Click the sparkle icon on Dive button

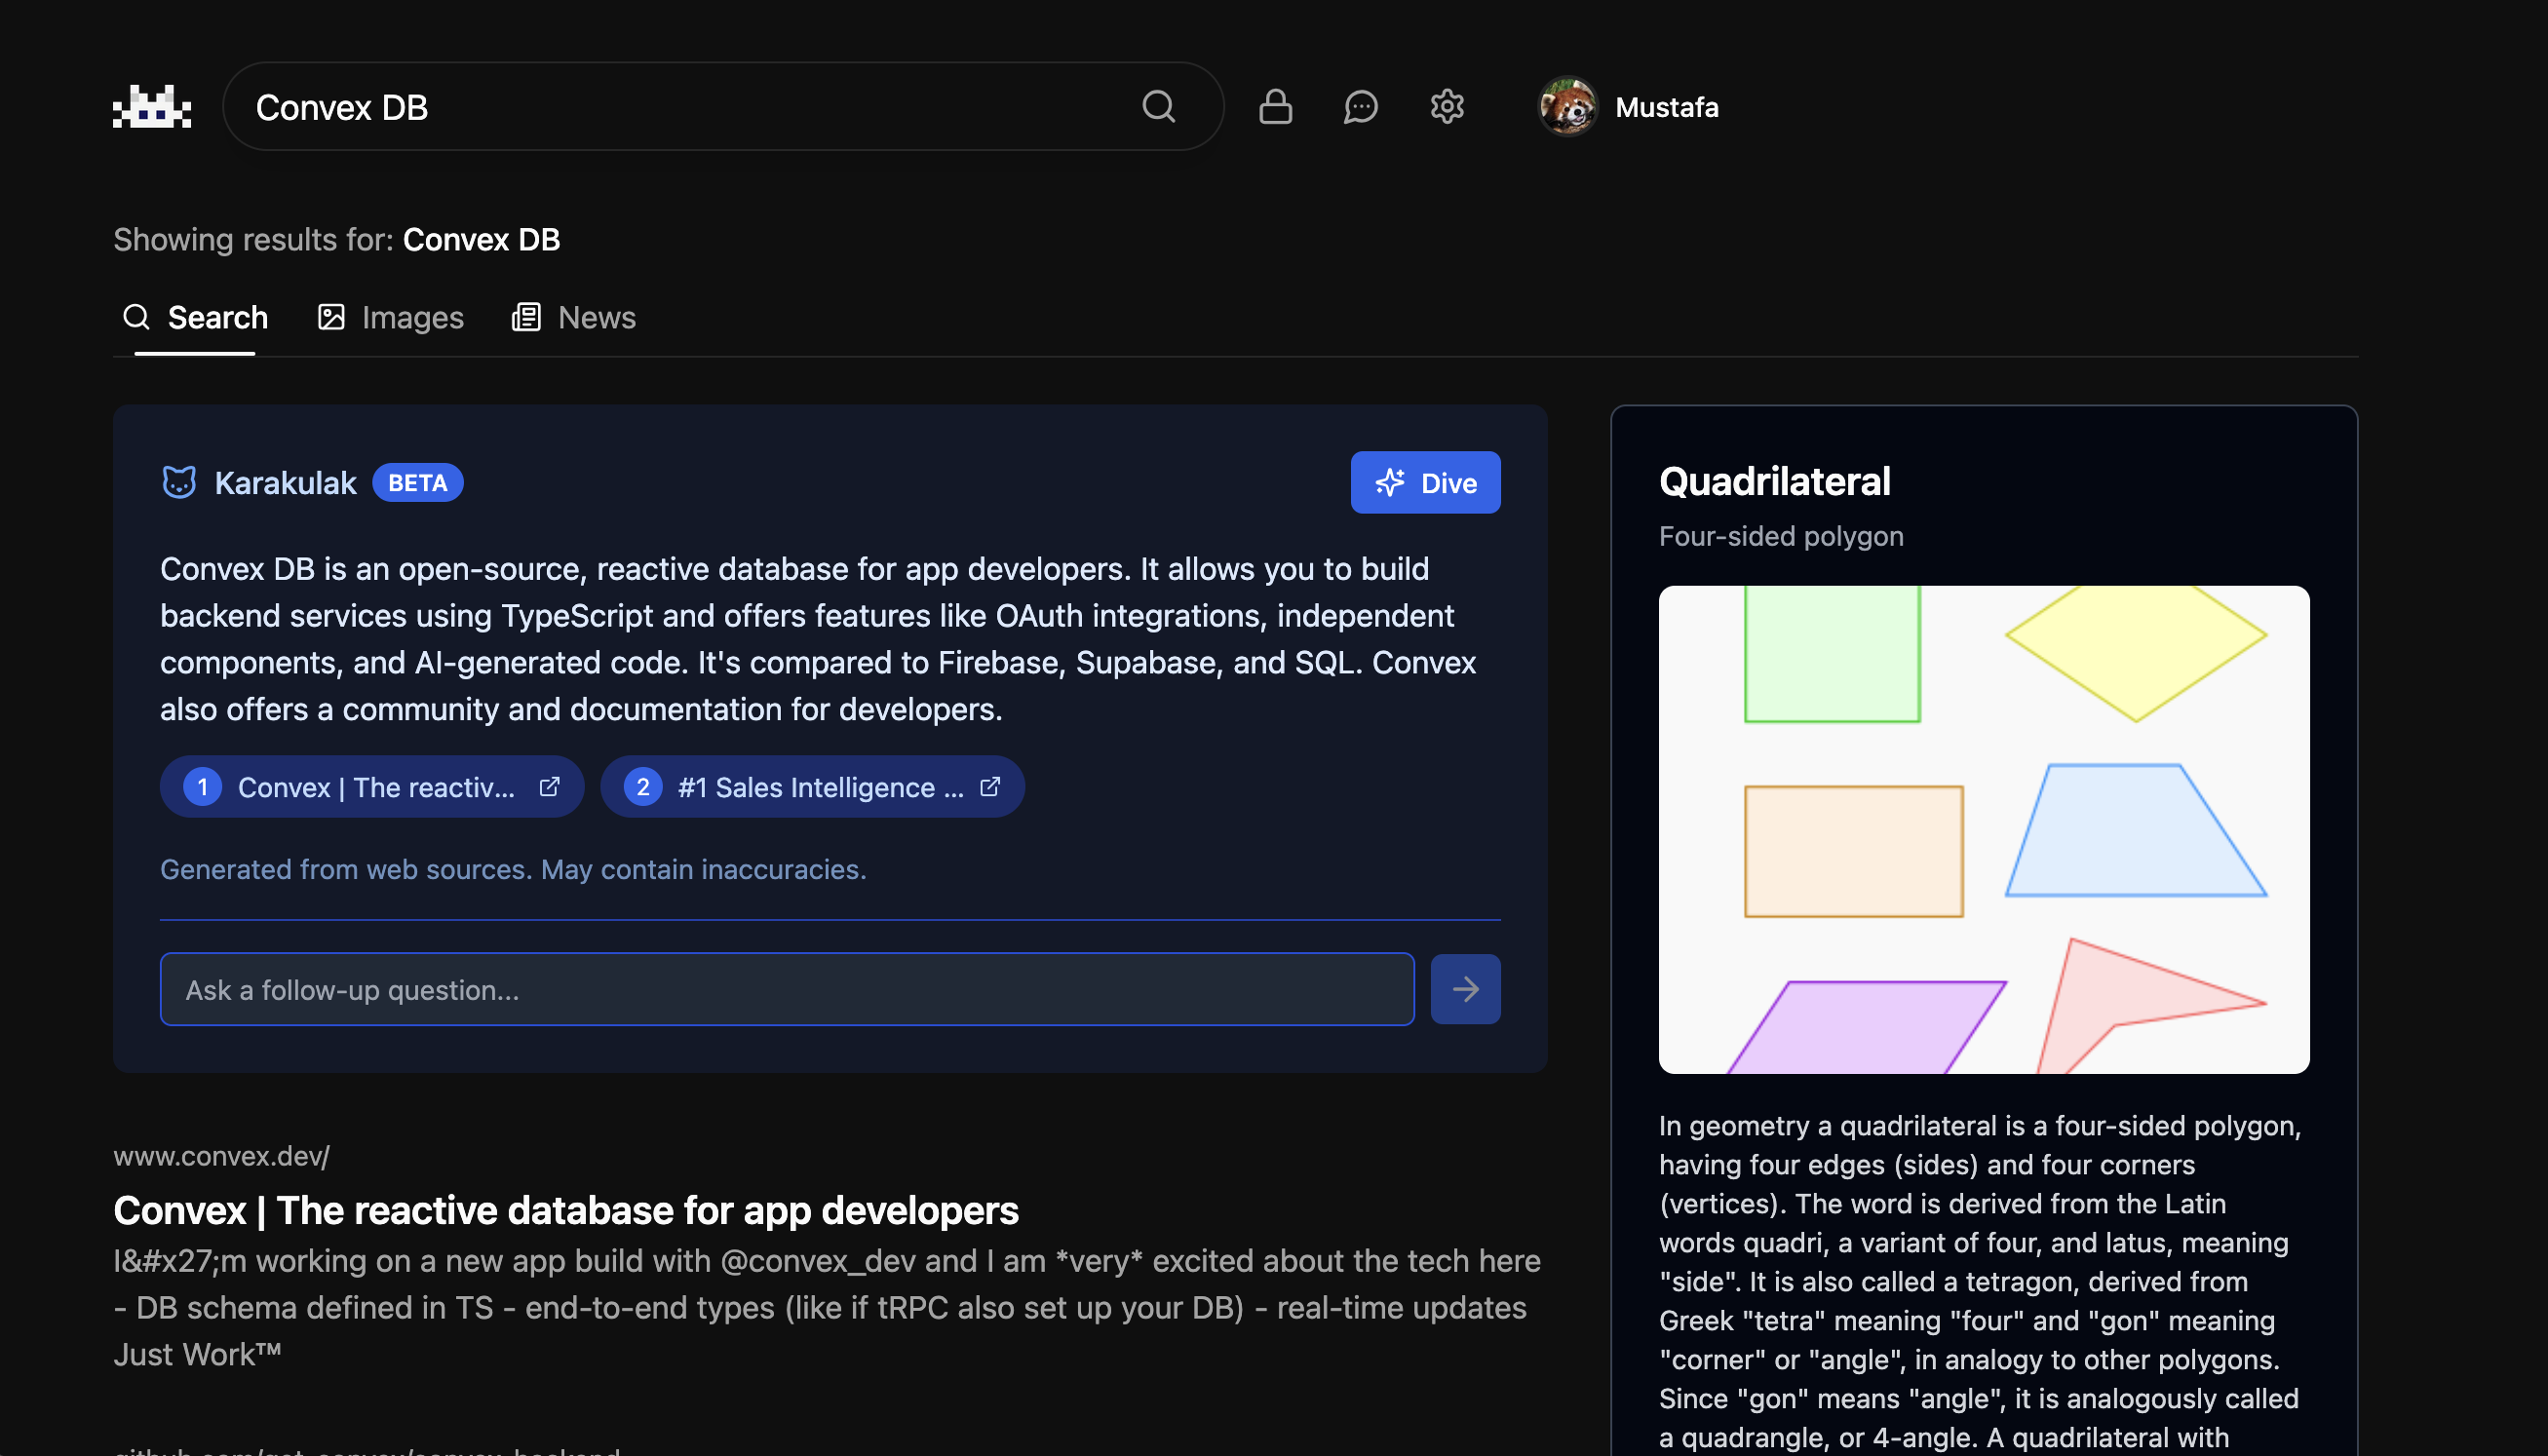(1390, 483)
